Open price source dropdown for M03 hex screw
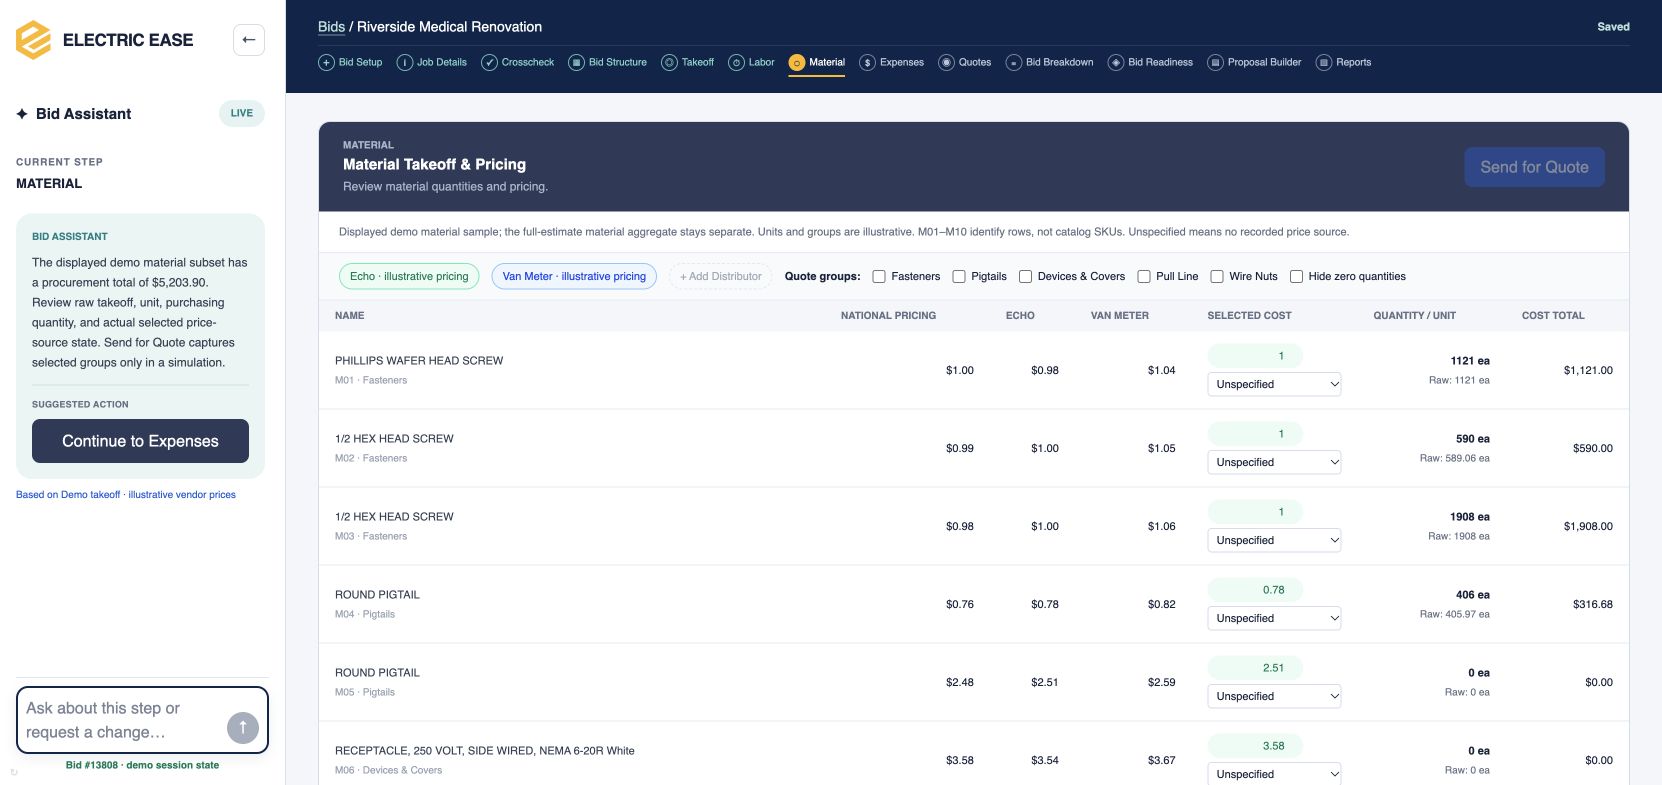 (x=1274, y=540)
